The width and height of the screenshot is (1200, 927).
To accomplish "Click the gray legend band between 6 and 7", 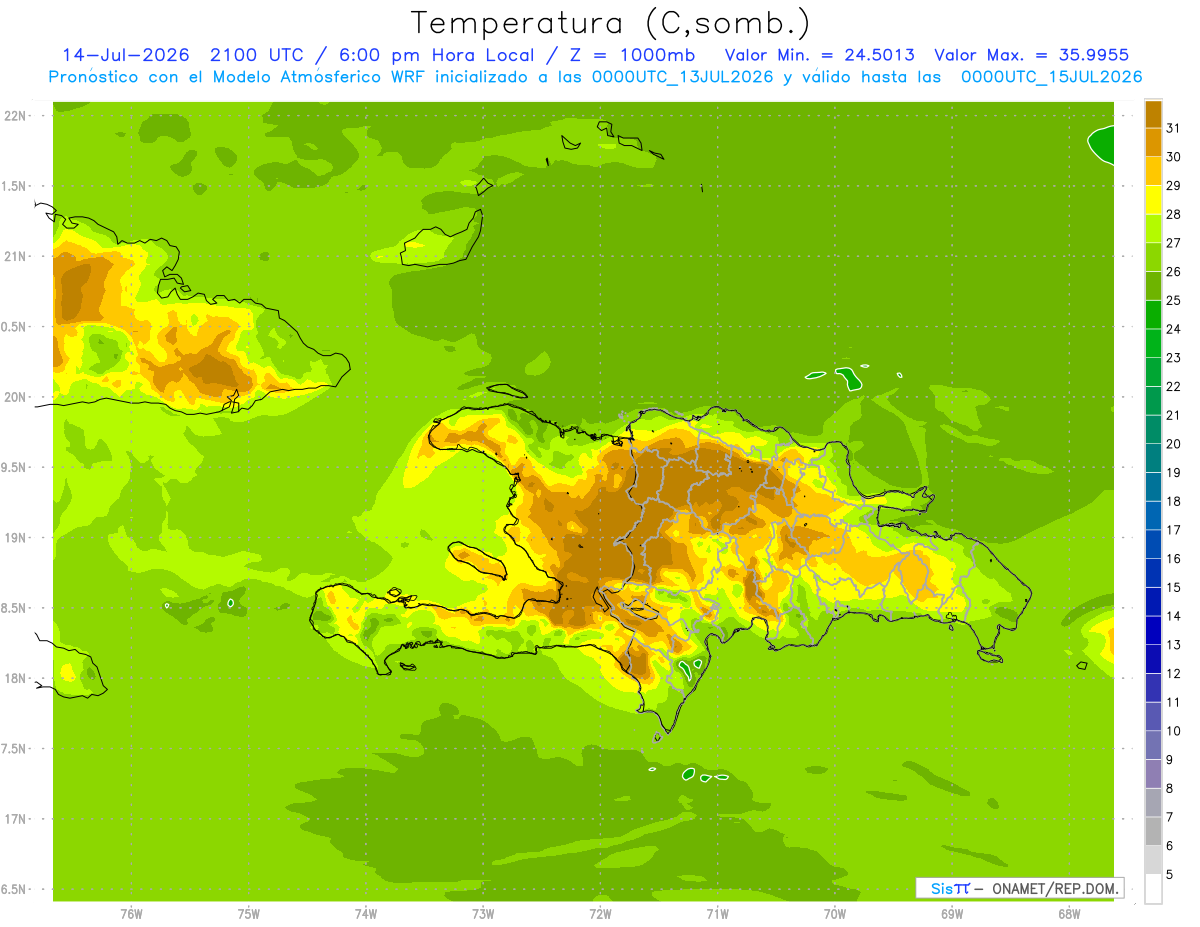I will [1153, 831].
